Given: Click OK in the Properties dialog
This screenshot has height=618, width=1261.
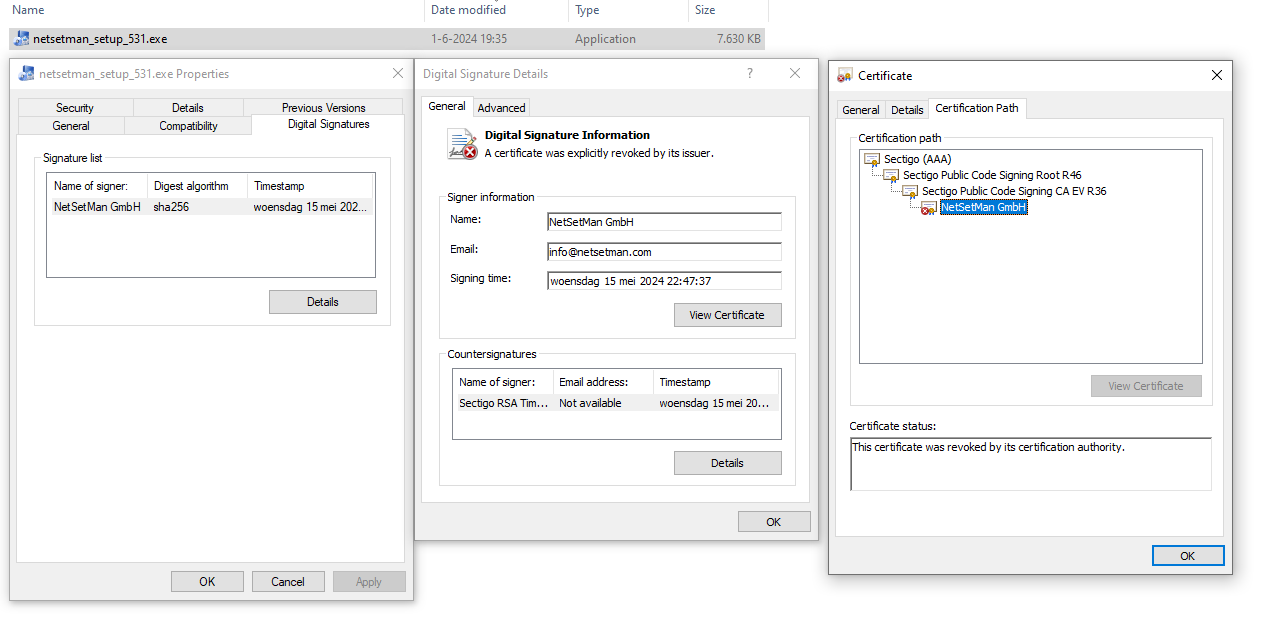Looking at the screenshot, I should (x=207, y=582).
